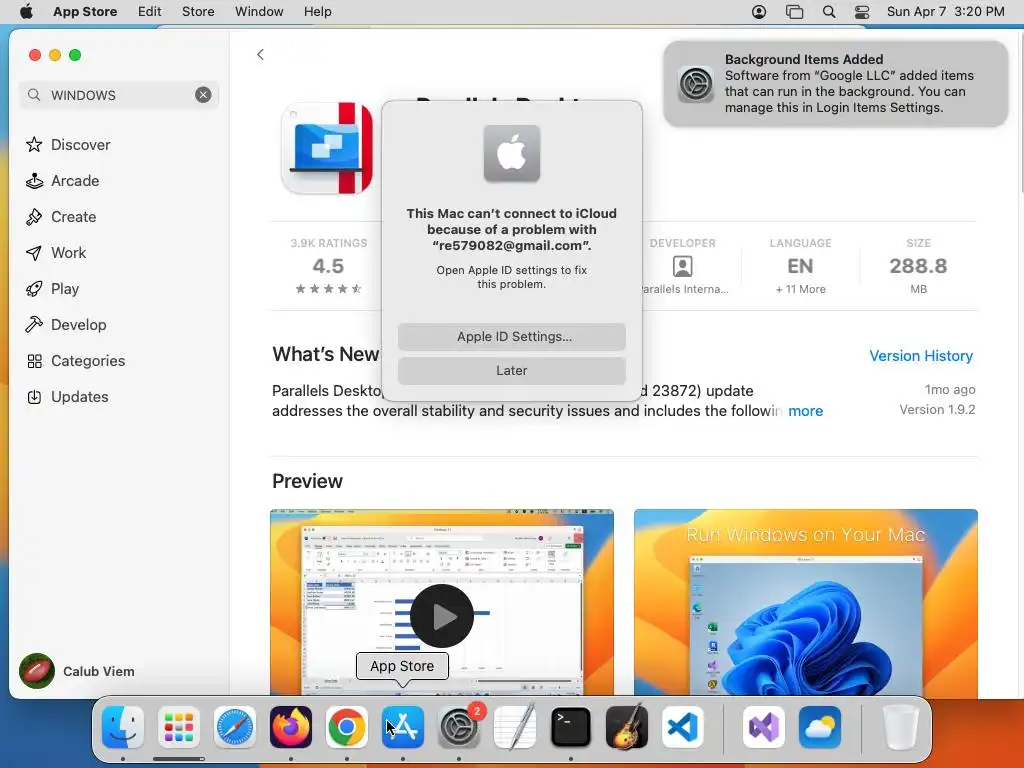1024x768 pixels.
Task: Clear the WINDOWS search text
Action: pyautogui.click(x=203, y=95)
